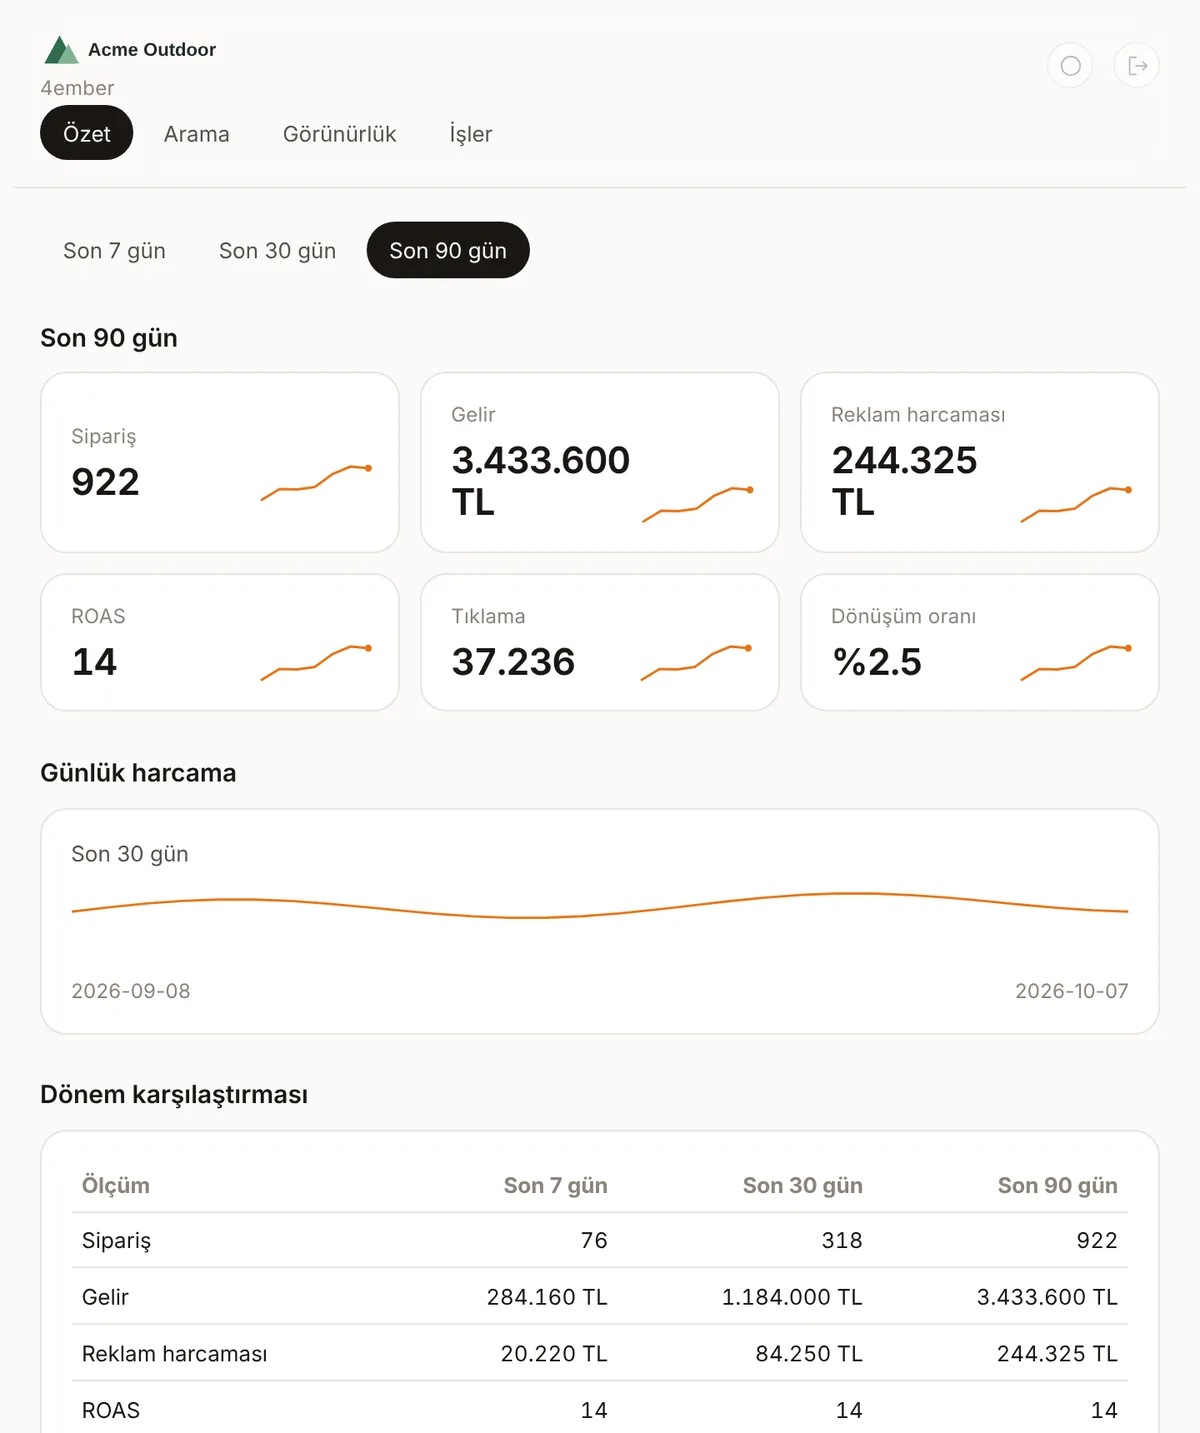
Task: Switch to the Arama tab
Action: [x=197, y=134]
